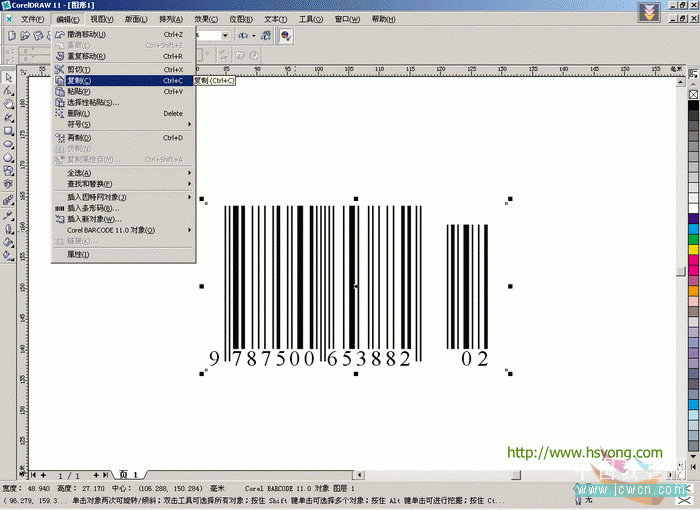Expand the 符号(S) submenu arrow
Screen dimensions: 700x510
[x=190, y=124]
